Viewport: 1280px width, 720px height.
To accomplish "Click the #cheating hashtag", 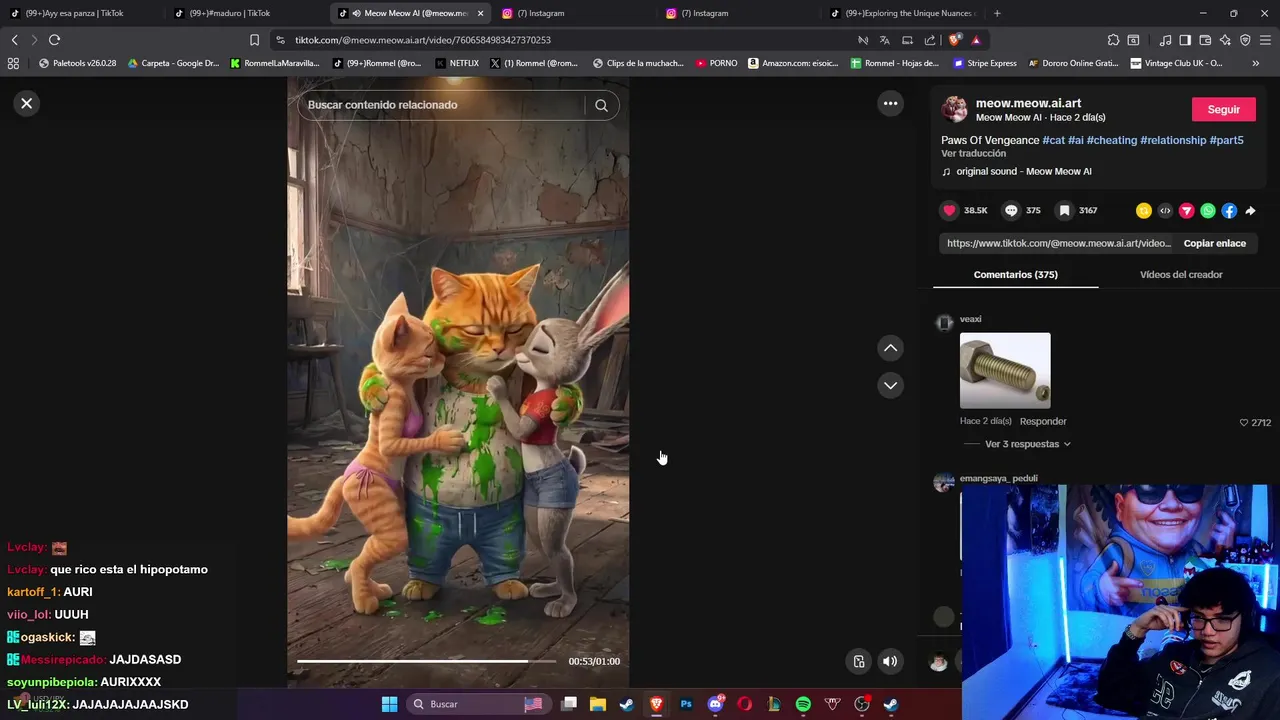I will click(x=1112, y=140).
